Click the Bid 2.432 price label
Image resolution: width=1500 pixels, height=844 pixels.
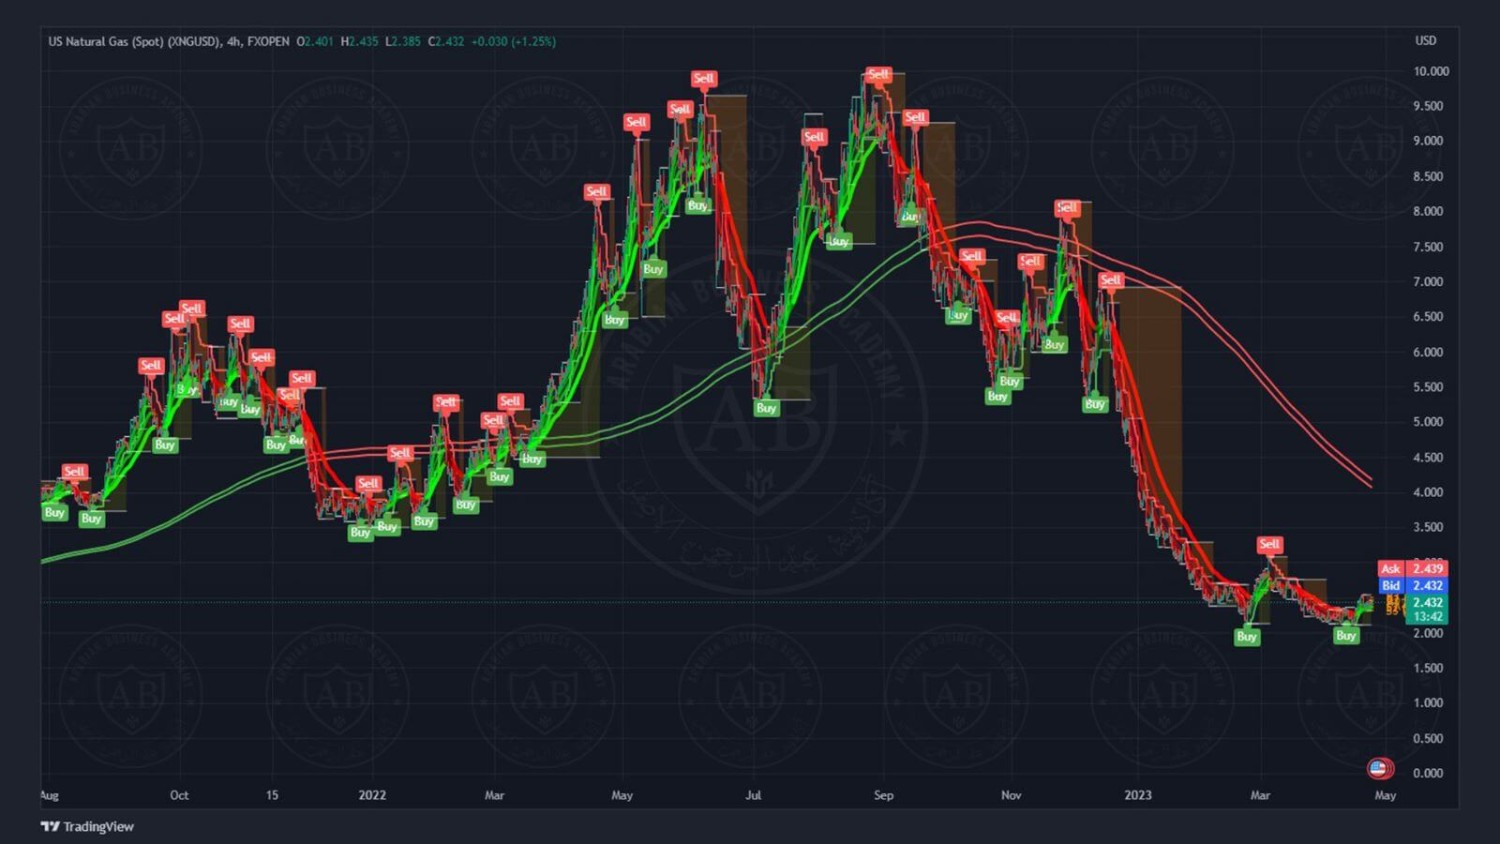(1412, 585)
